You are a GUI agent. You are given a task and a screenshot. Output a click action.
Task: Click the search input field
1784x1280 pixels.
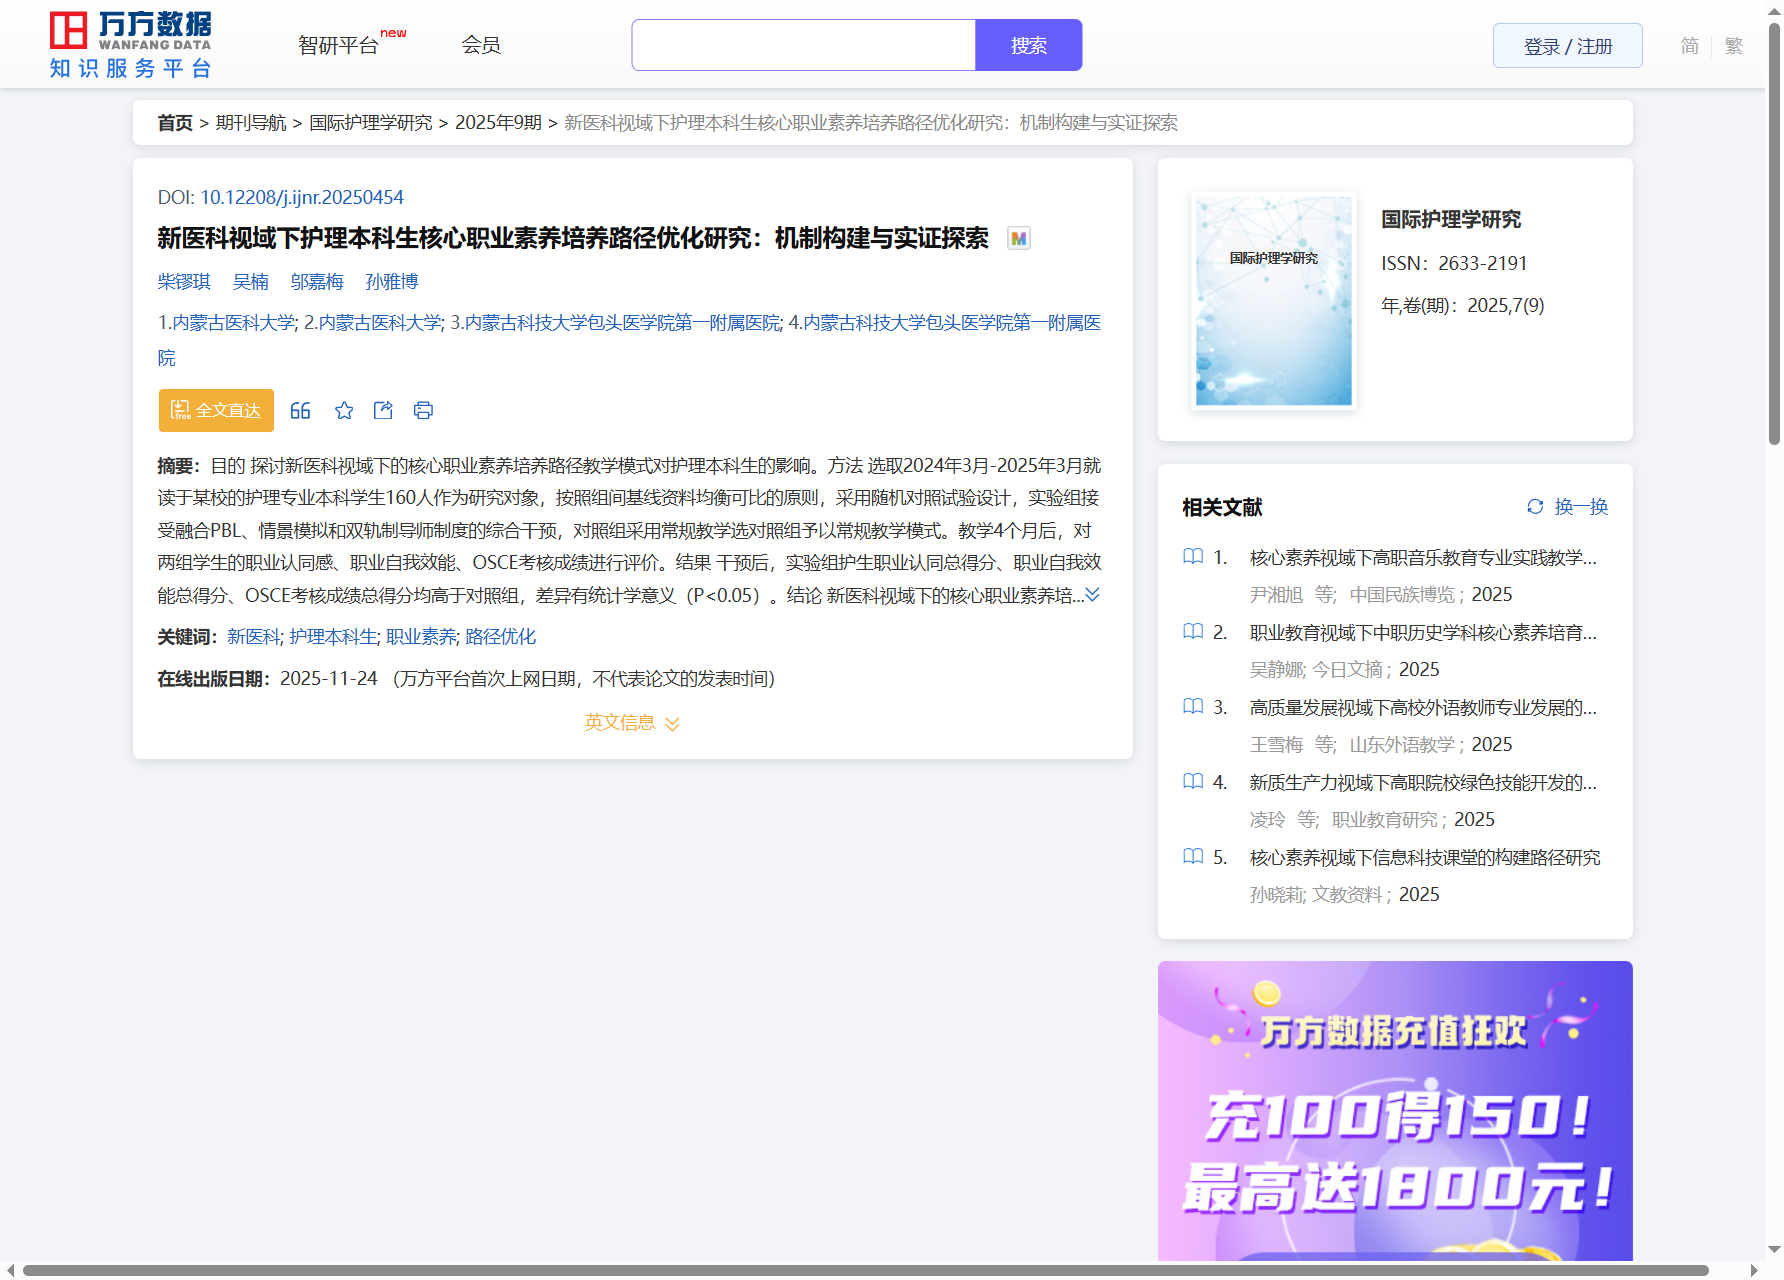click(803, 46)
